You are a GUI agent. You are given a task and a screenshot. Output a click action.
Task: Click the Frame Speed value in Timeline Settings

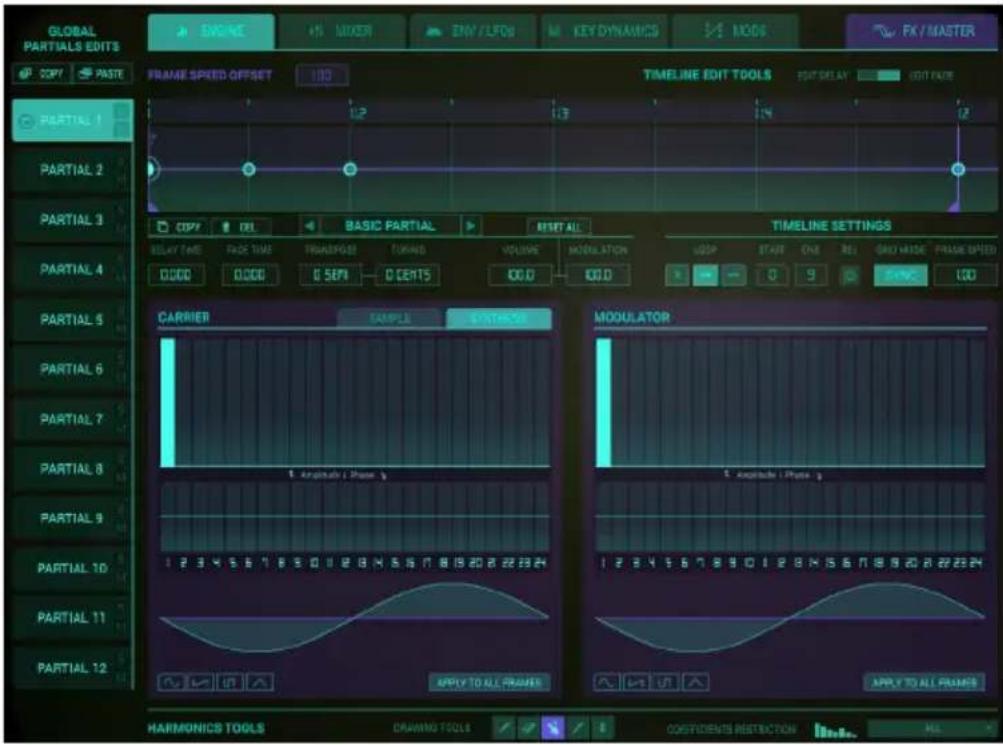pyautogui.click(x=965, y=276)
